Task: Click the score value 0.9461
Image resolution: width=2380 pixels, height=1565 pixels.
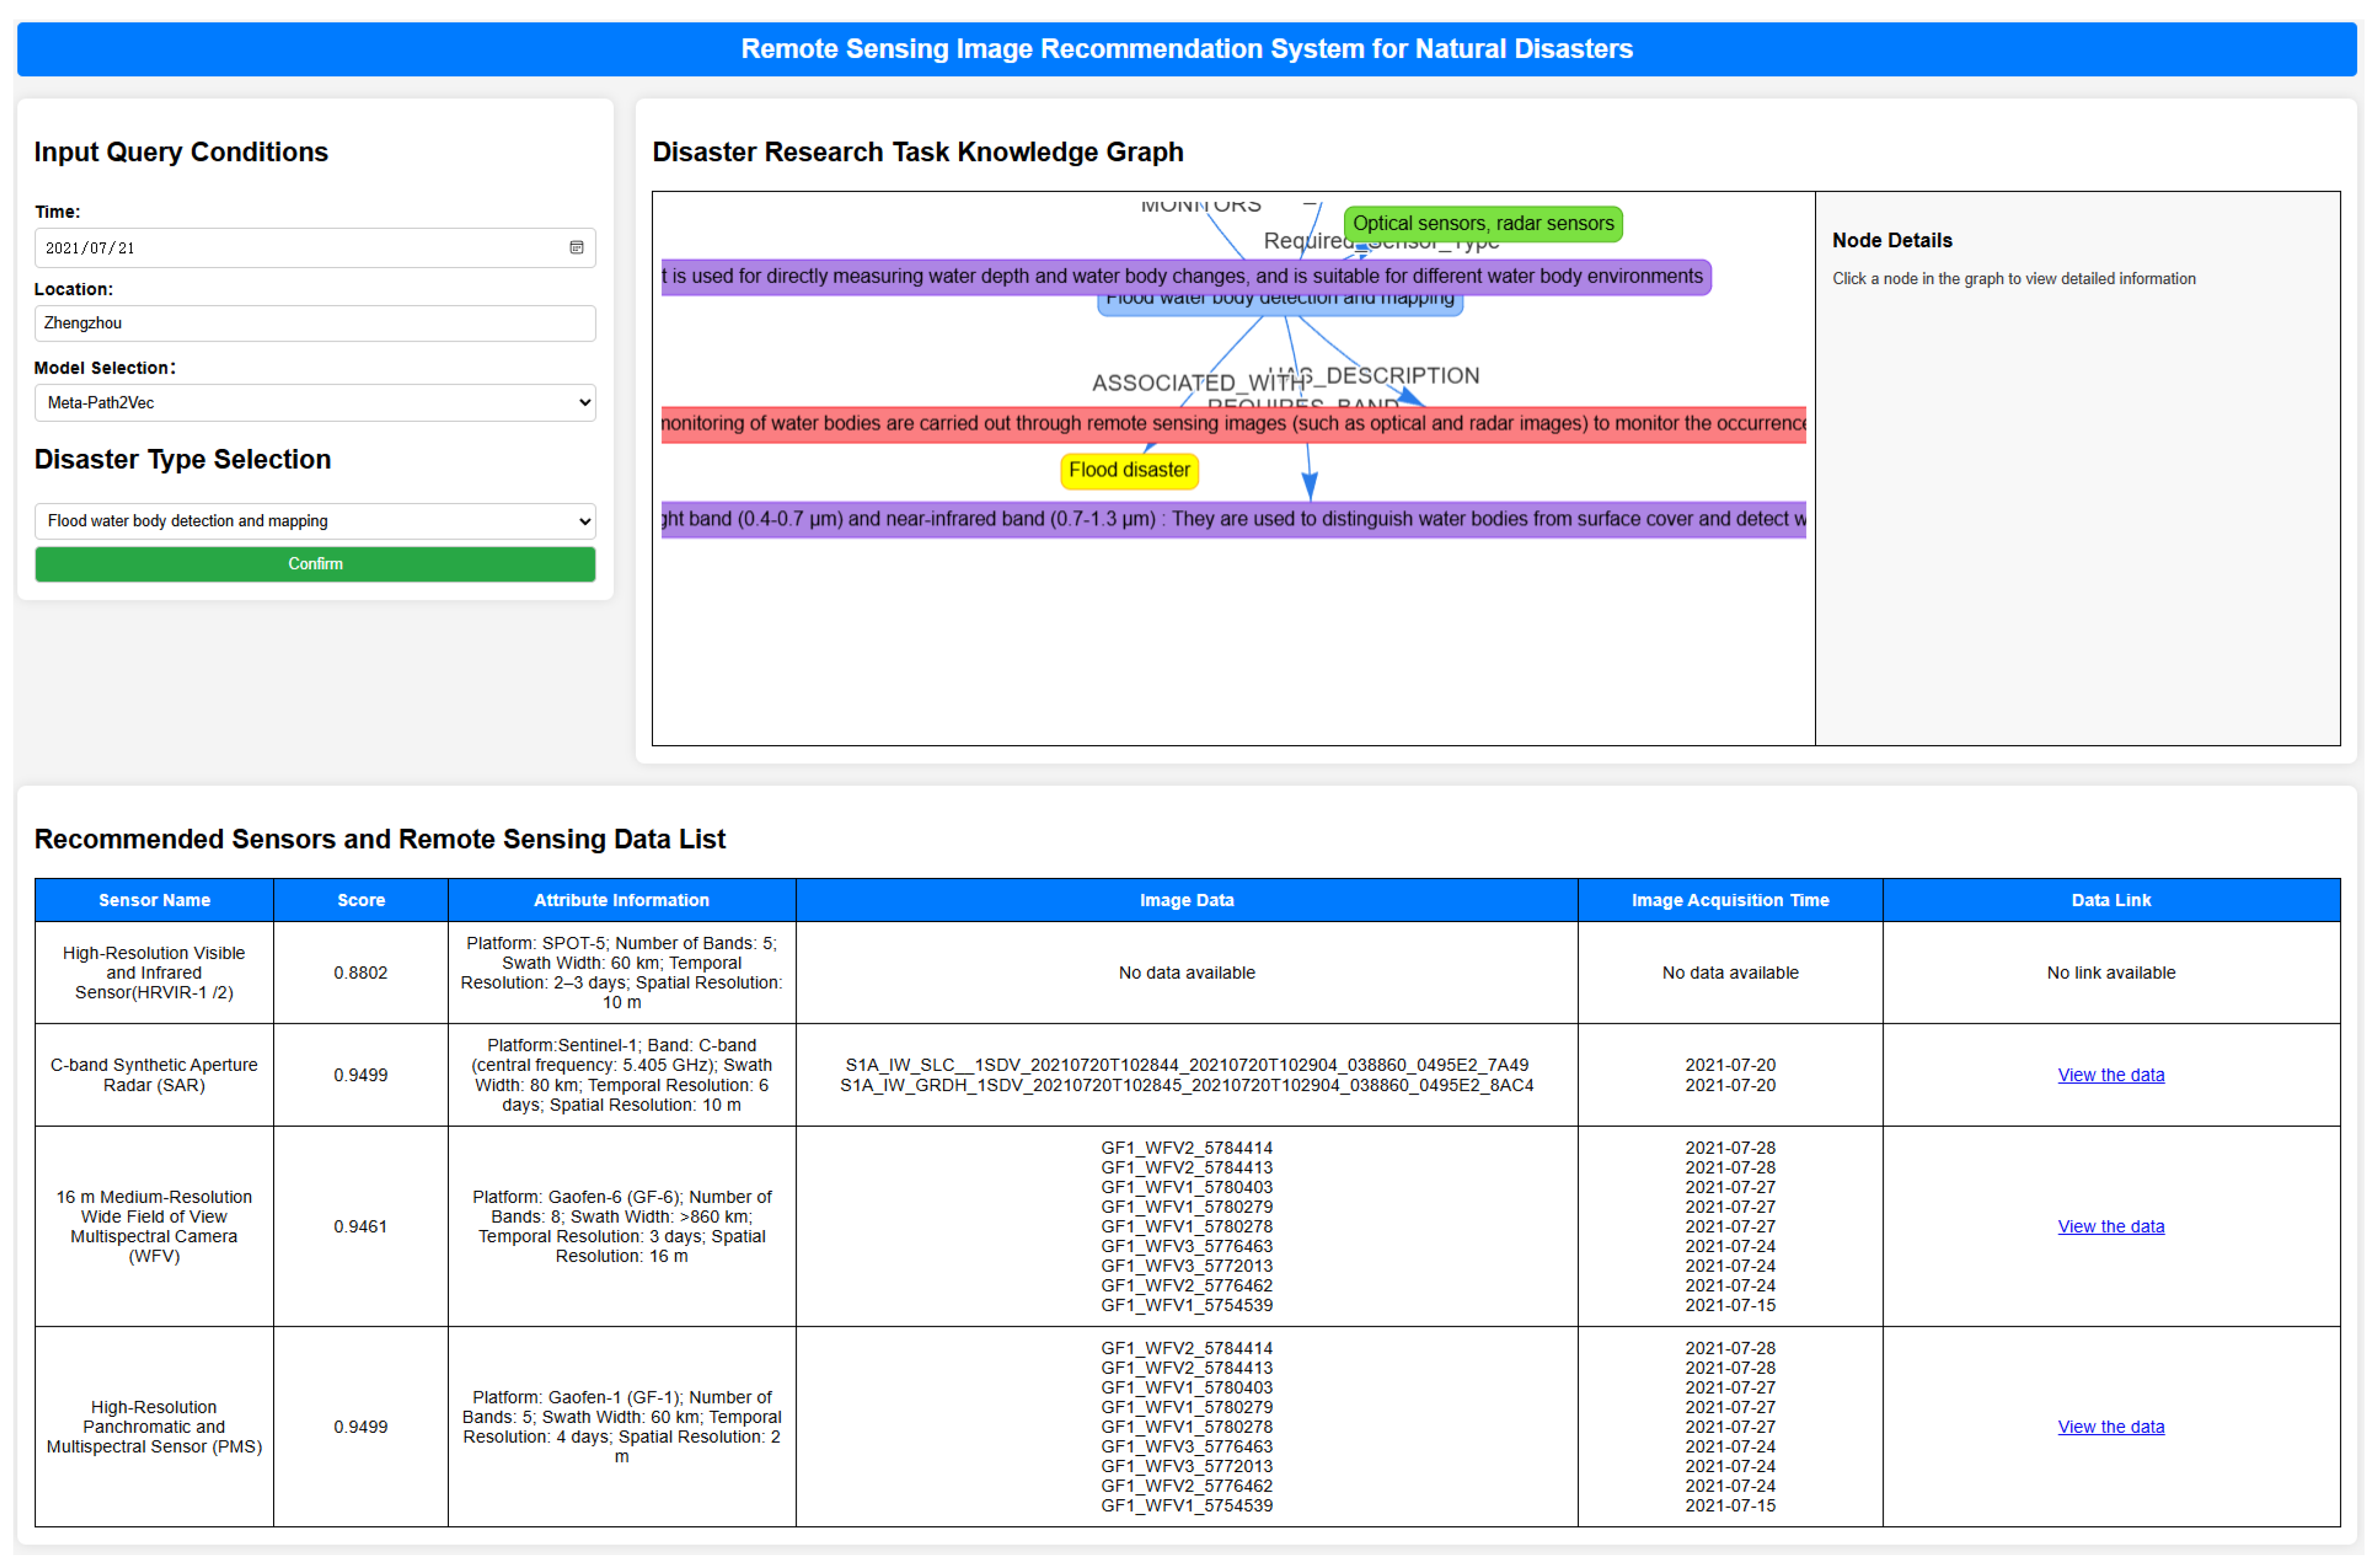Action: [361, 1227]
